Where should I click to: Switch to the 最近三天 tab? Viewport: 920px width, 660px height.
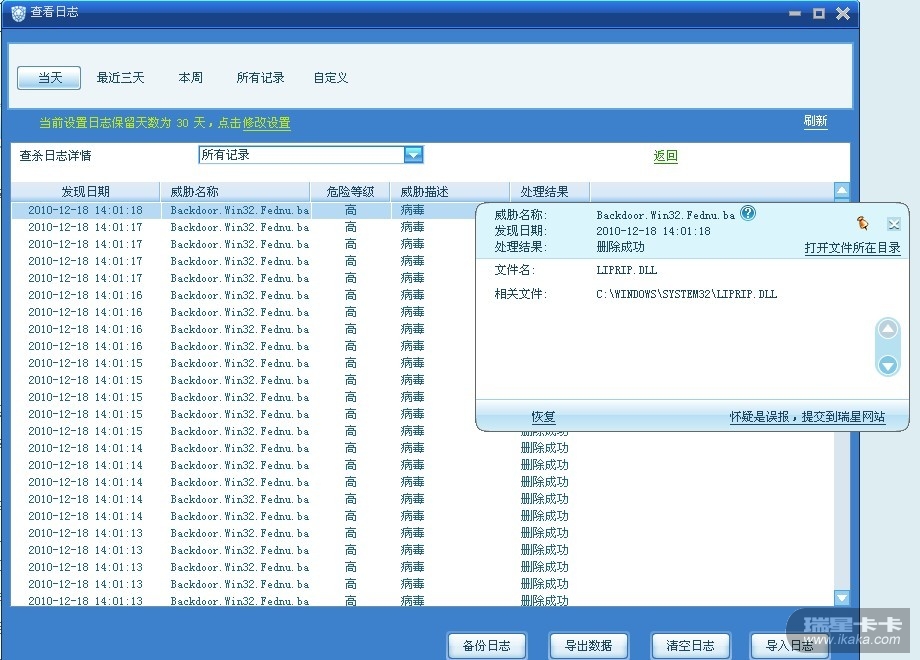click(120, 78)
